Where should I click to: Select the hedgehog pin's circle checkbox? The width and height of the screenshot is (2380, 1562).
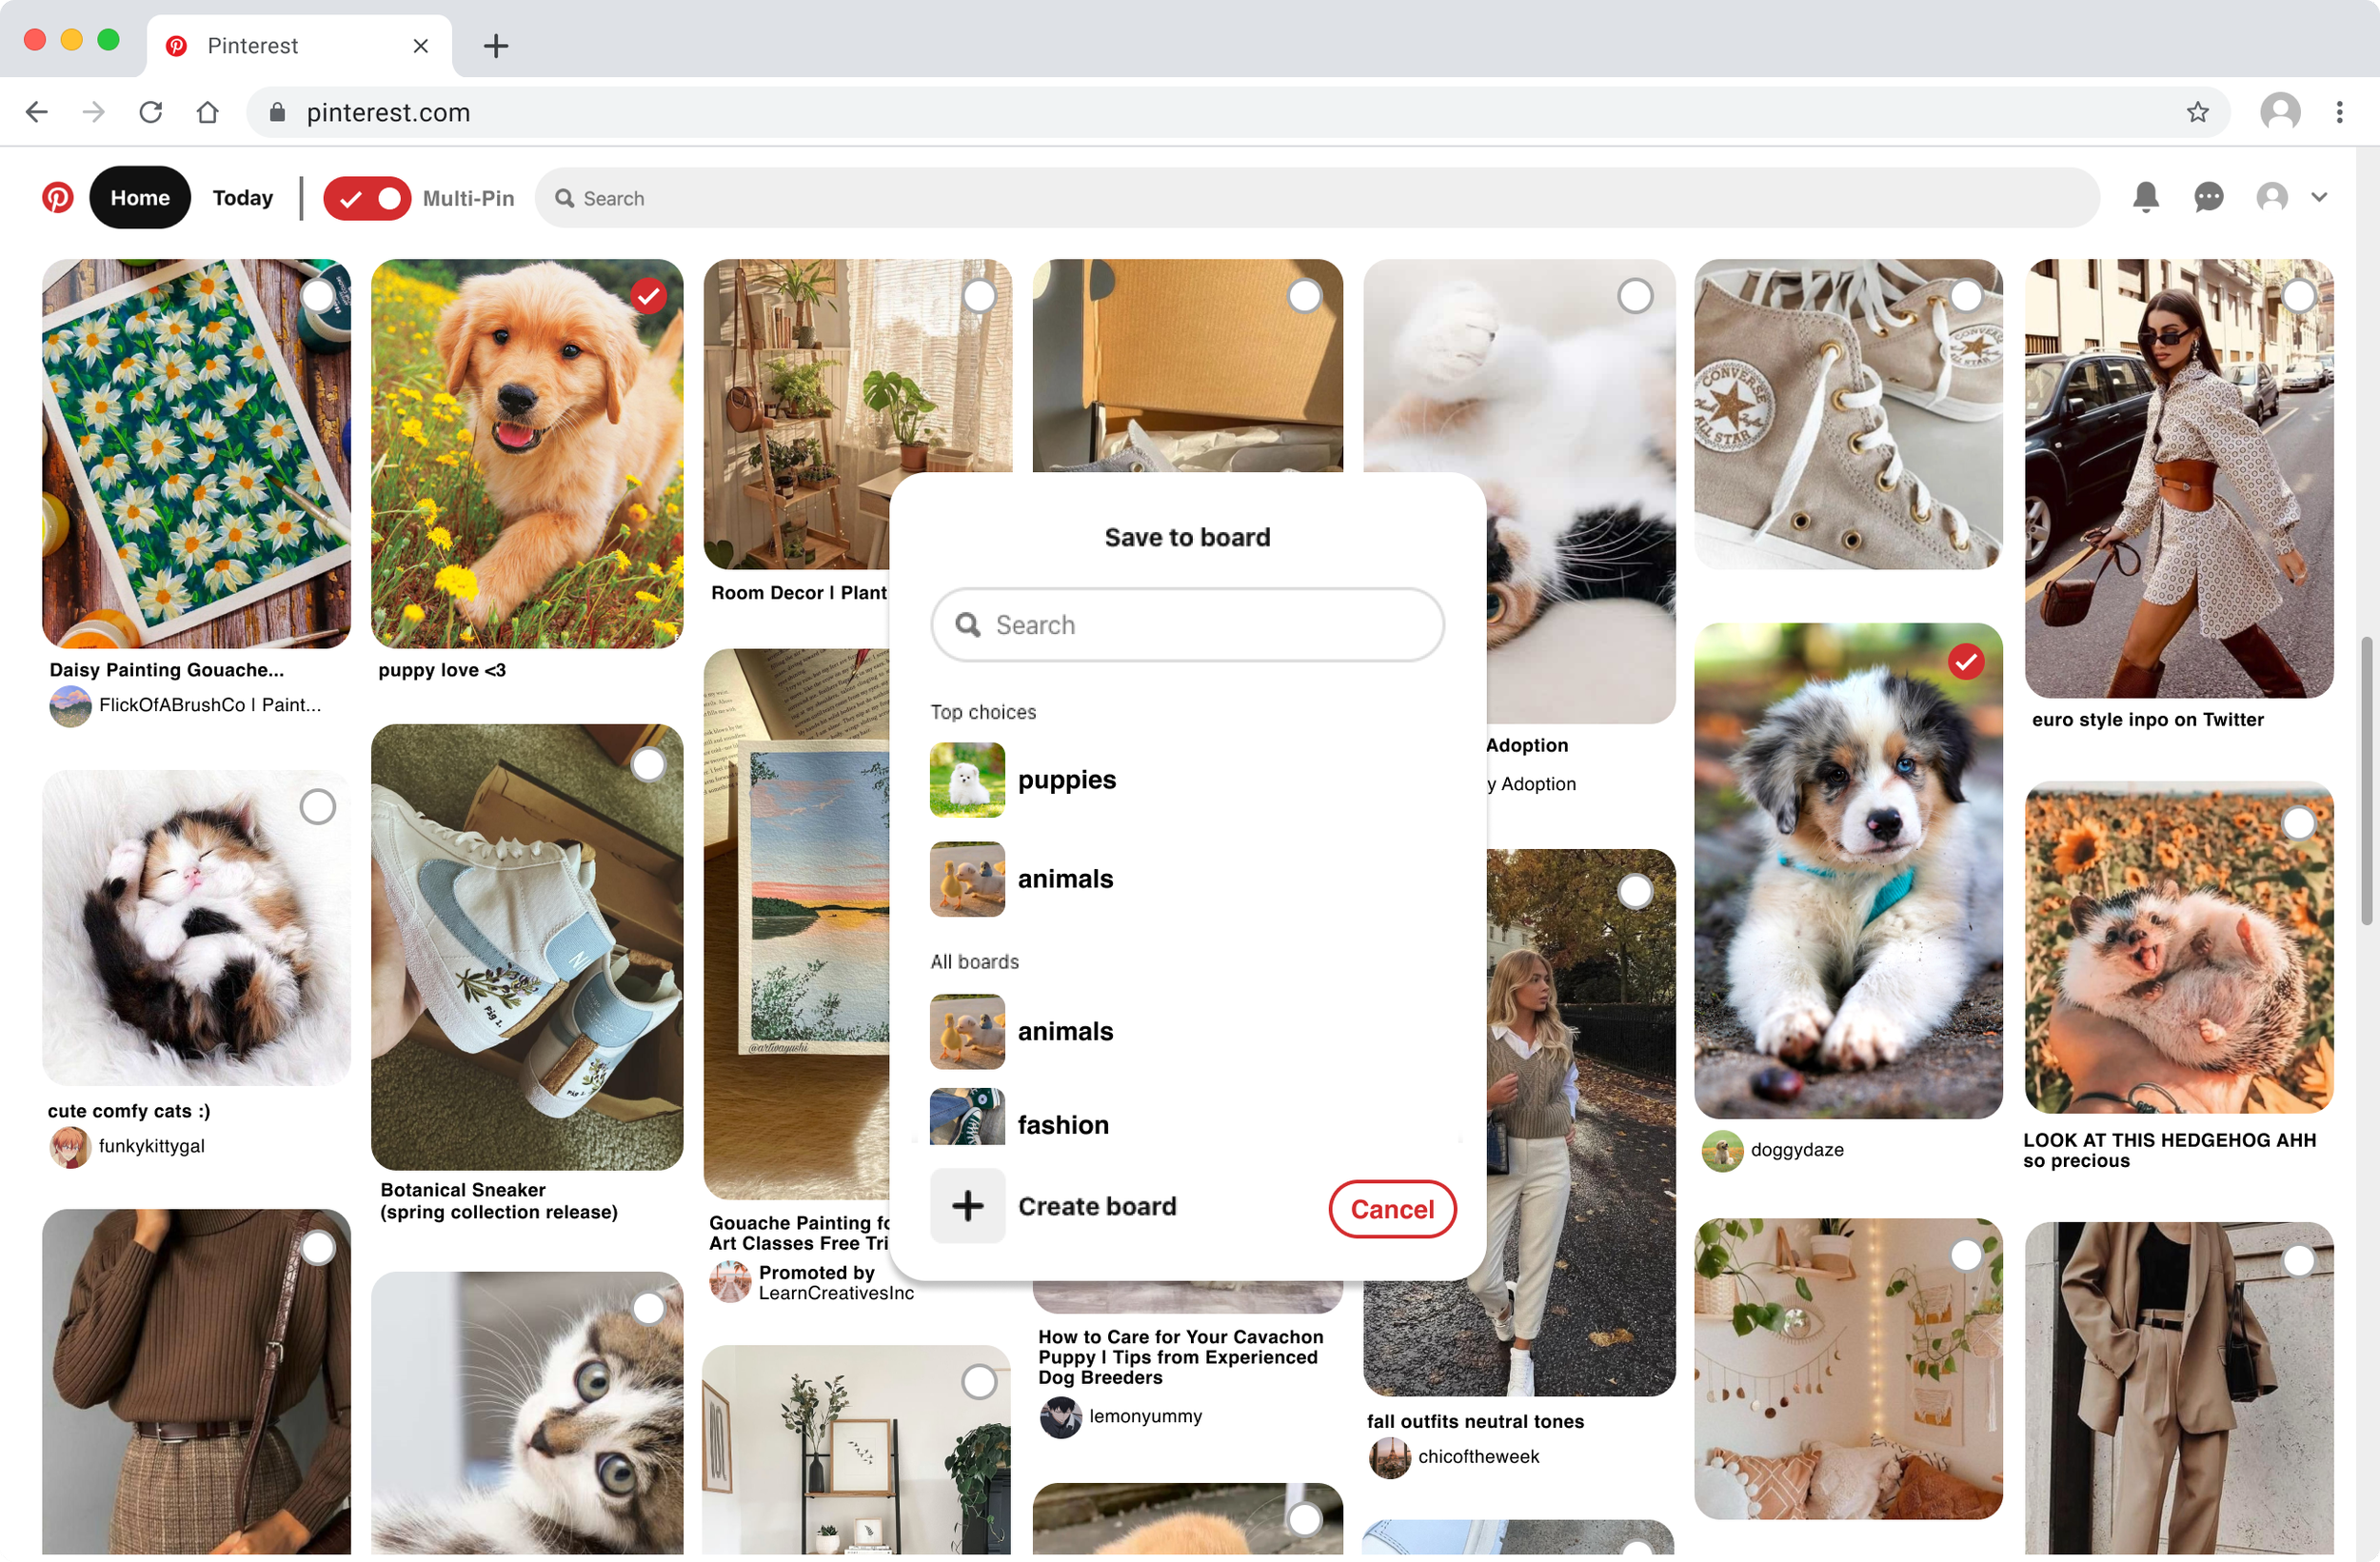click(2298, 823)
